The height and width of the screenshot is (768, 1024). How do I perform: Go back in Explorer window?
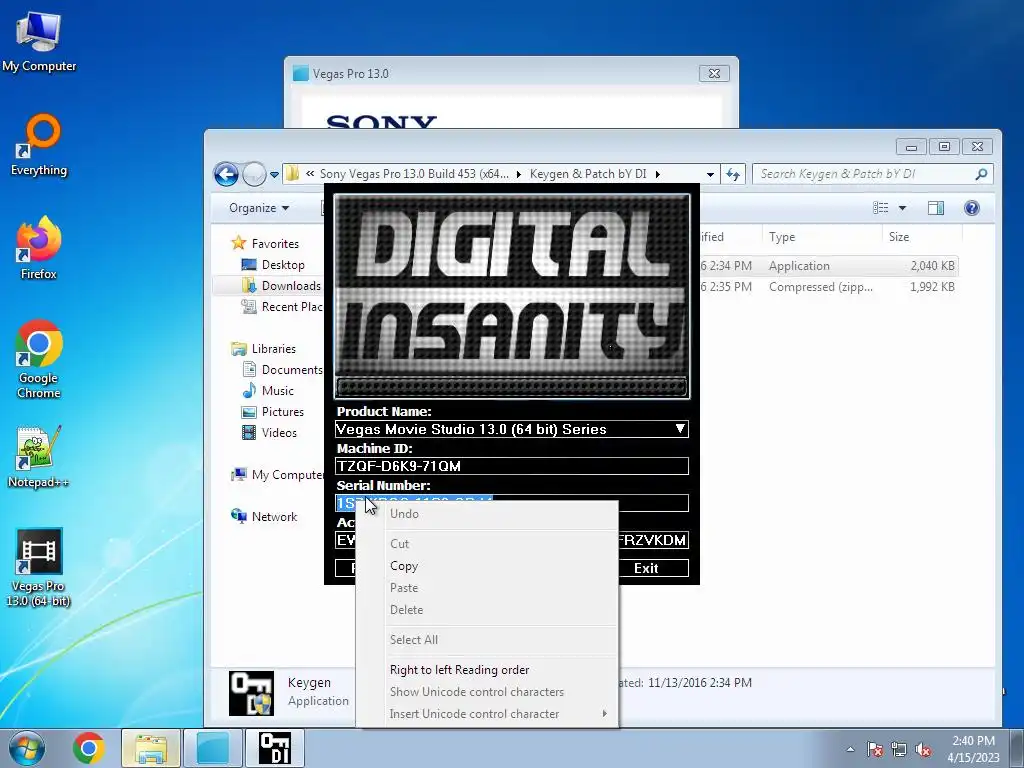[226, 174]
